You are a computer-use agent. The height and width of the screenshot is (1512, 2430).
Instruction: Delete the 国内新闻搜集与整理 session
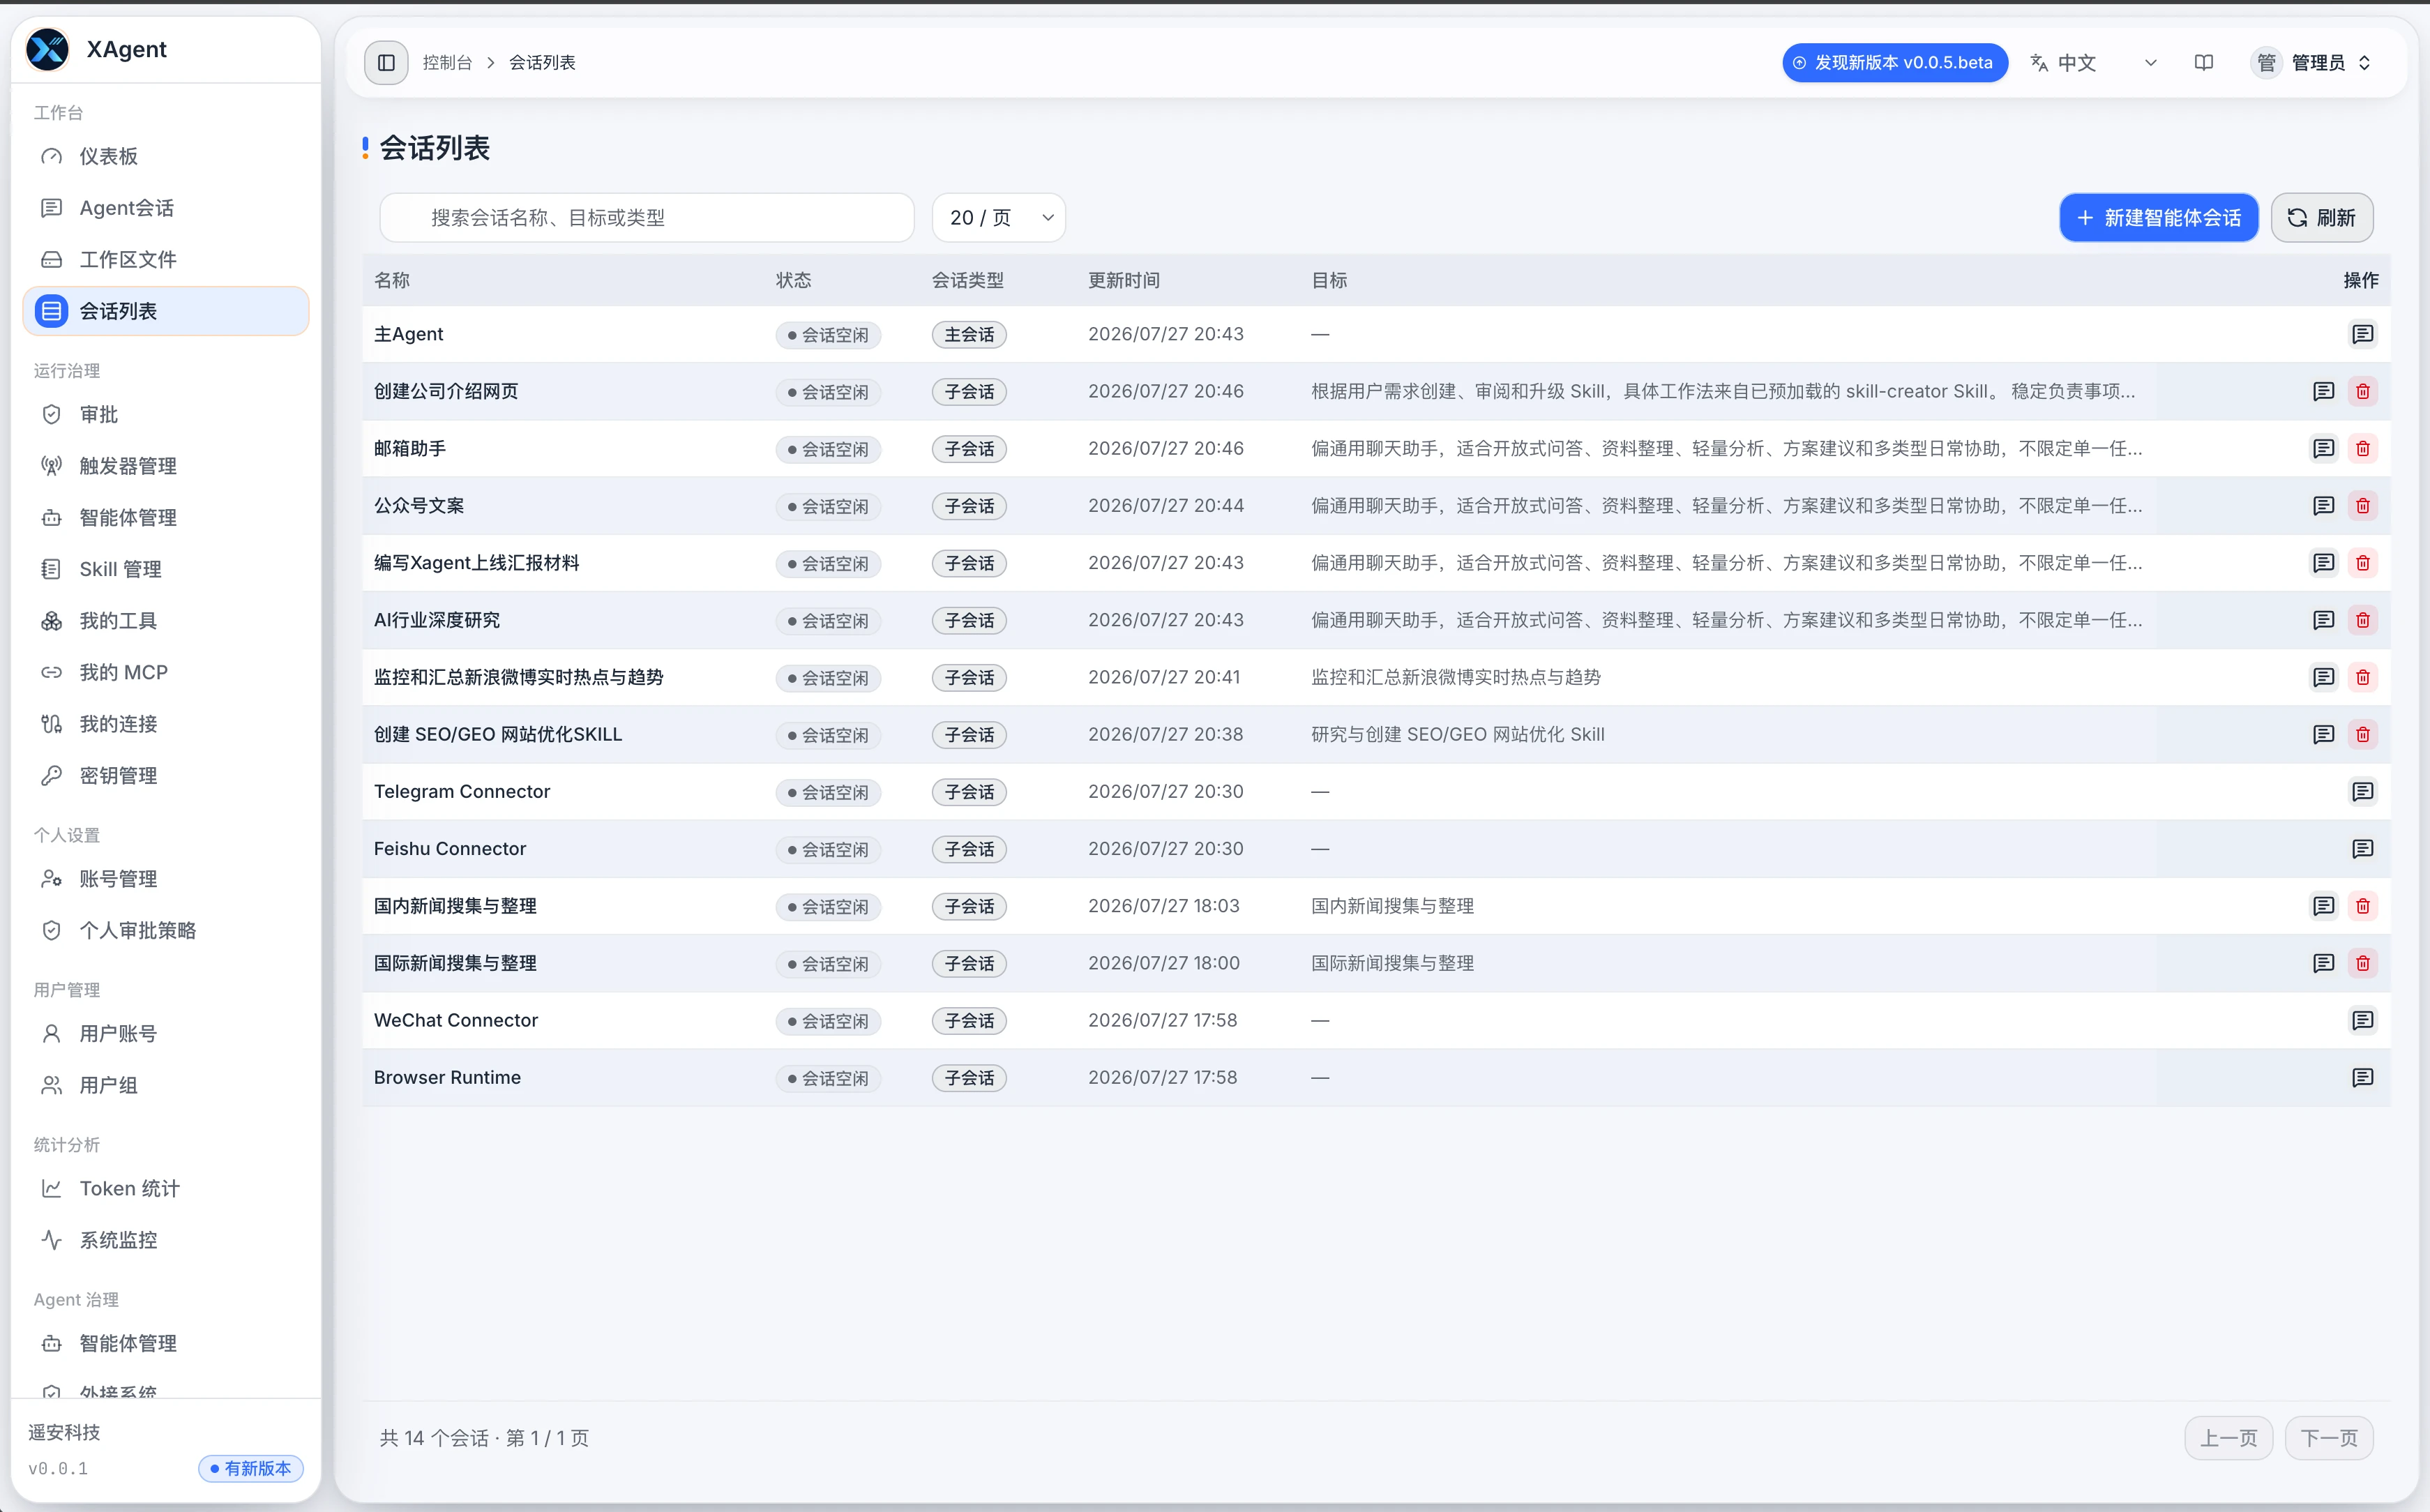click(x=2362, y=905)
